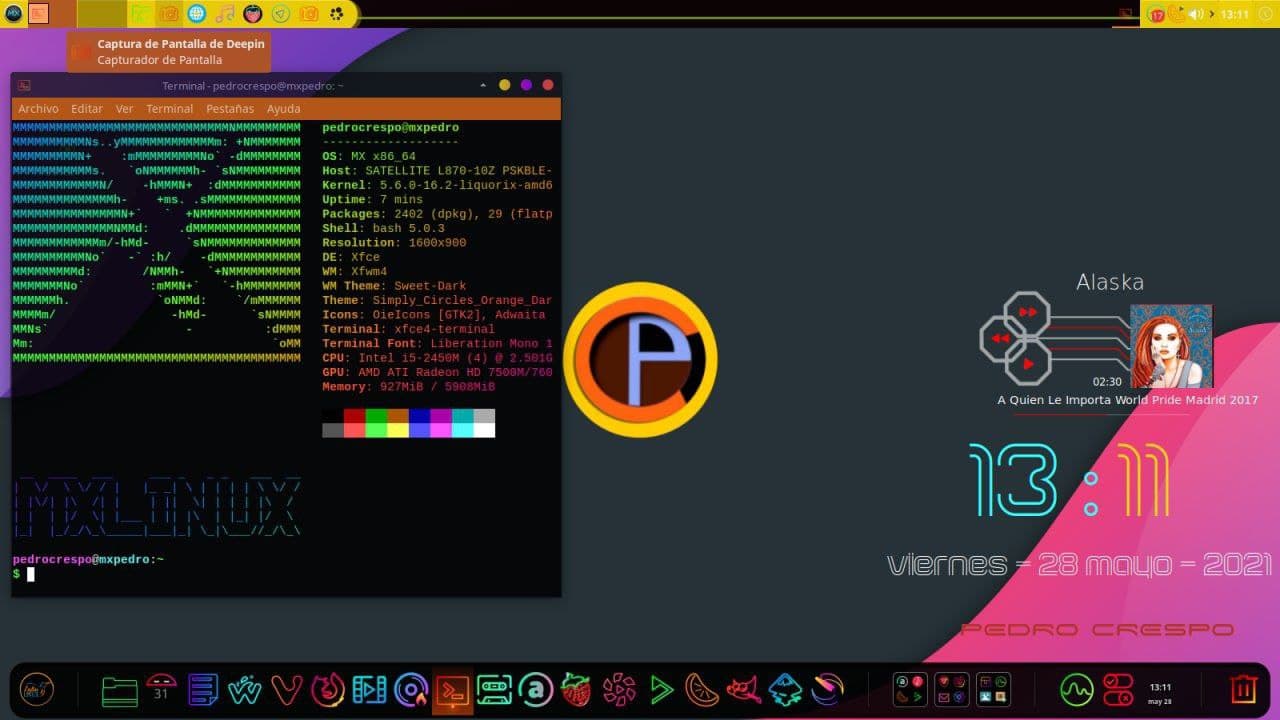Open the Archivo menu in the terminal
The width and height of the screenshot is (1280, 720).
[38, 108]
